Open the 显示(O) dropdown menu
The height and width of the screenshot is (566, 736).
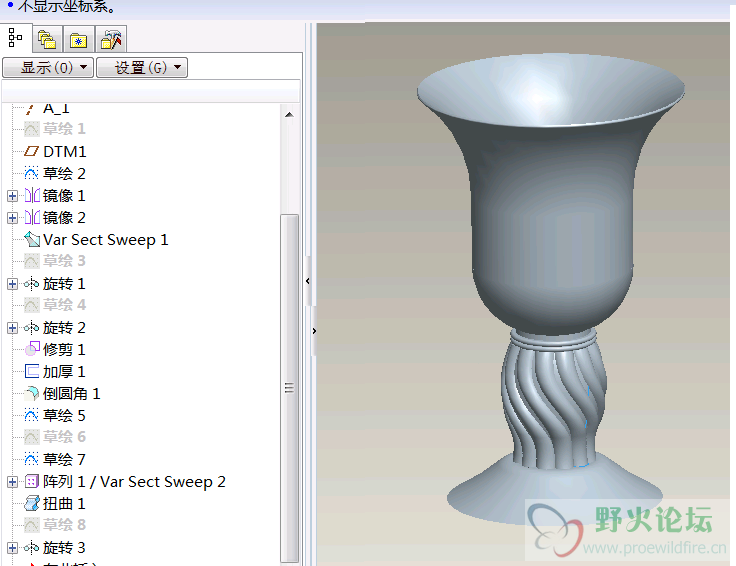coord(48,68)
